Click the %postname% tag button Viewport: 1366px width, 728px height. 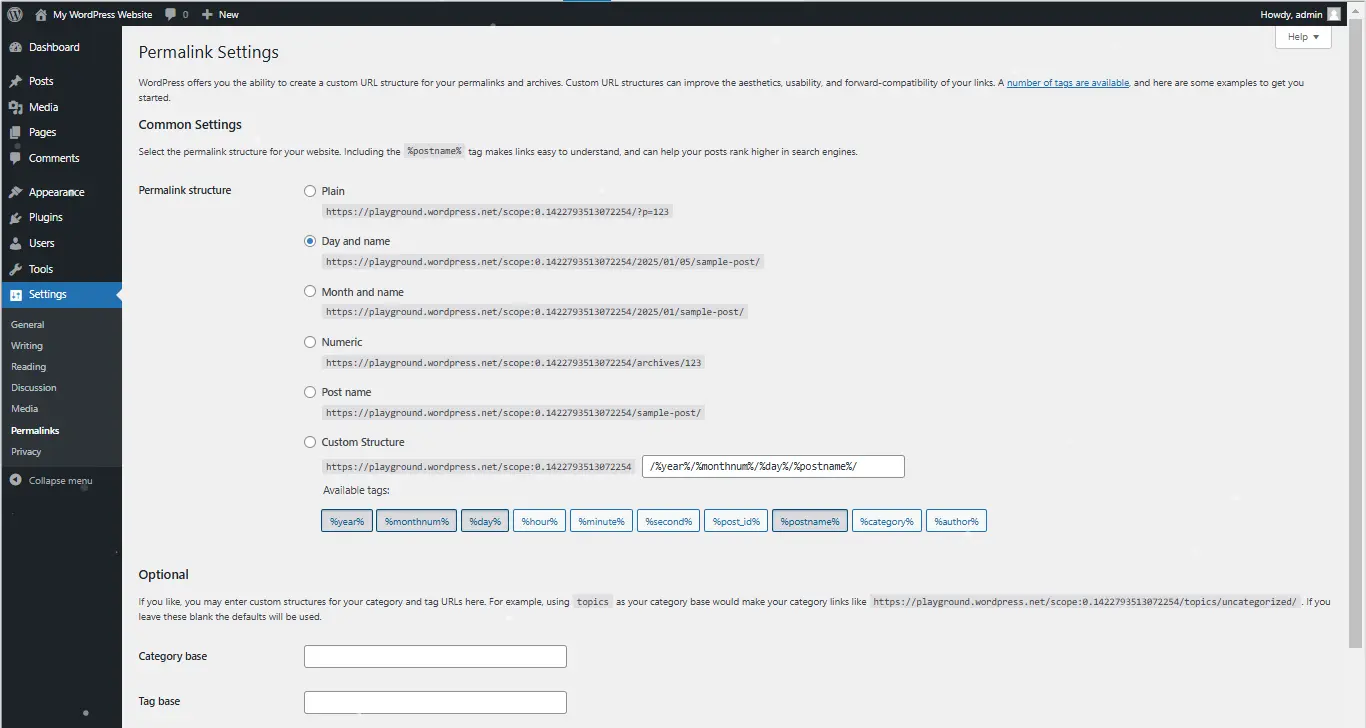(810, 521)
